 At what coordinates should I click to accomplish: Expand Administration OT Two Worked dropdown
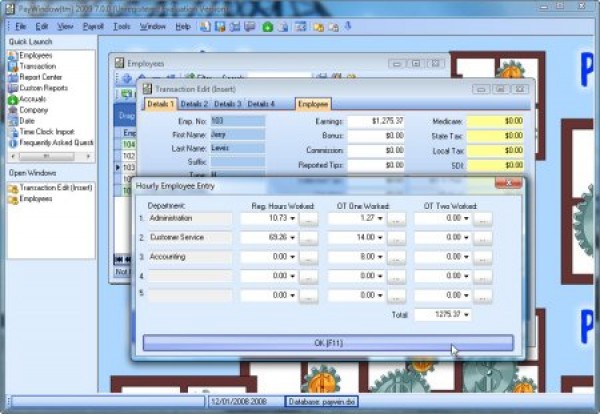tap(466, 218)
